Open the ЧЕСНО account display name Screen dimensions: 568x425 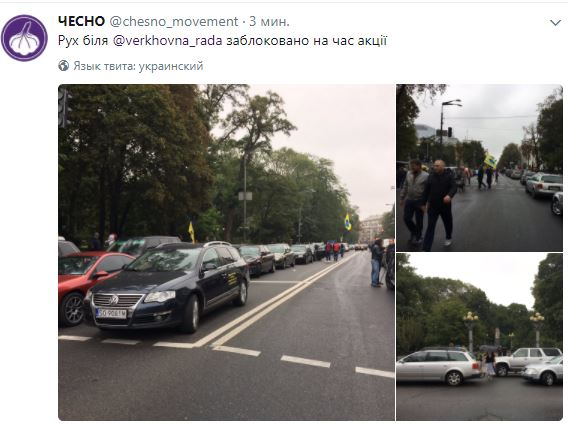[82, 21]
